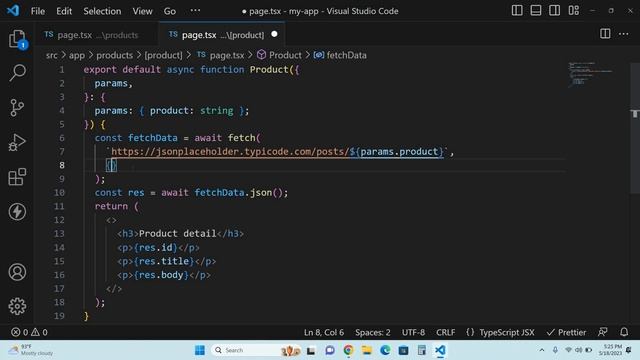
Task: Click 'CRLF' end of line setting
Action: point(445,332)
